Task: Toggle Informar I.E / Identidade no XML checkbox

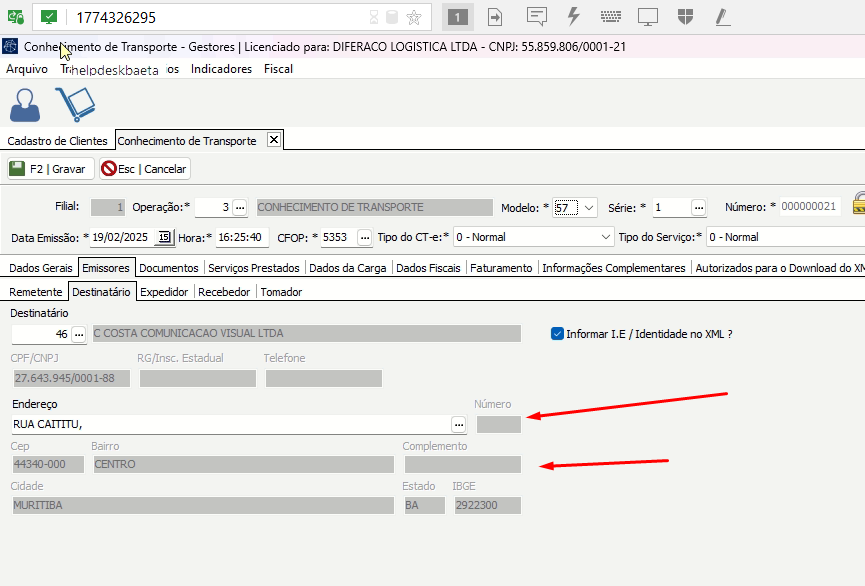Action: (558, 333)
